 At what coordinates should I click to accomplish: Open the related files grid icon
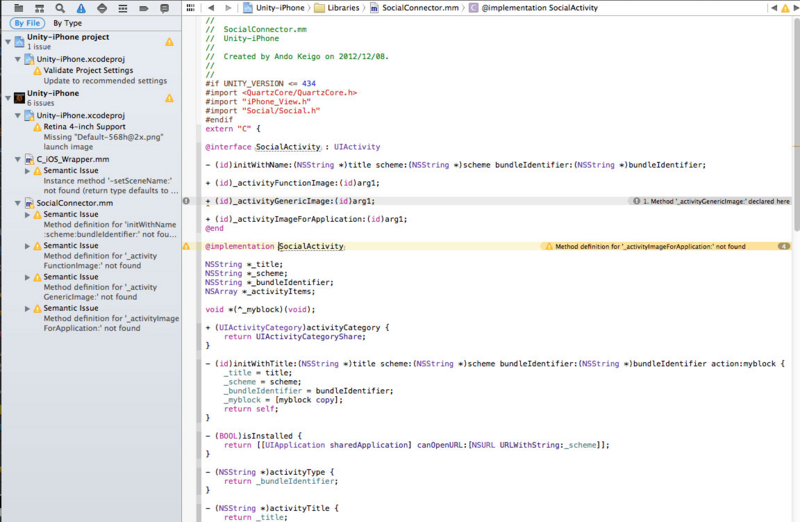tap(190, 8)
